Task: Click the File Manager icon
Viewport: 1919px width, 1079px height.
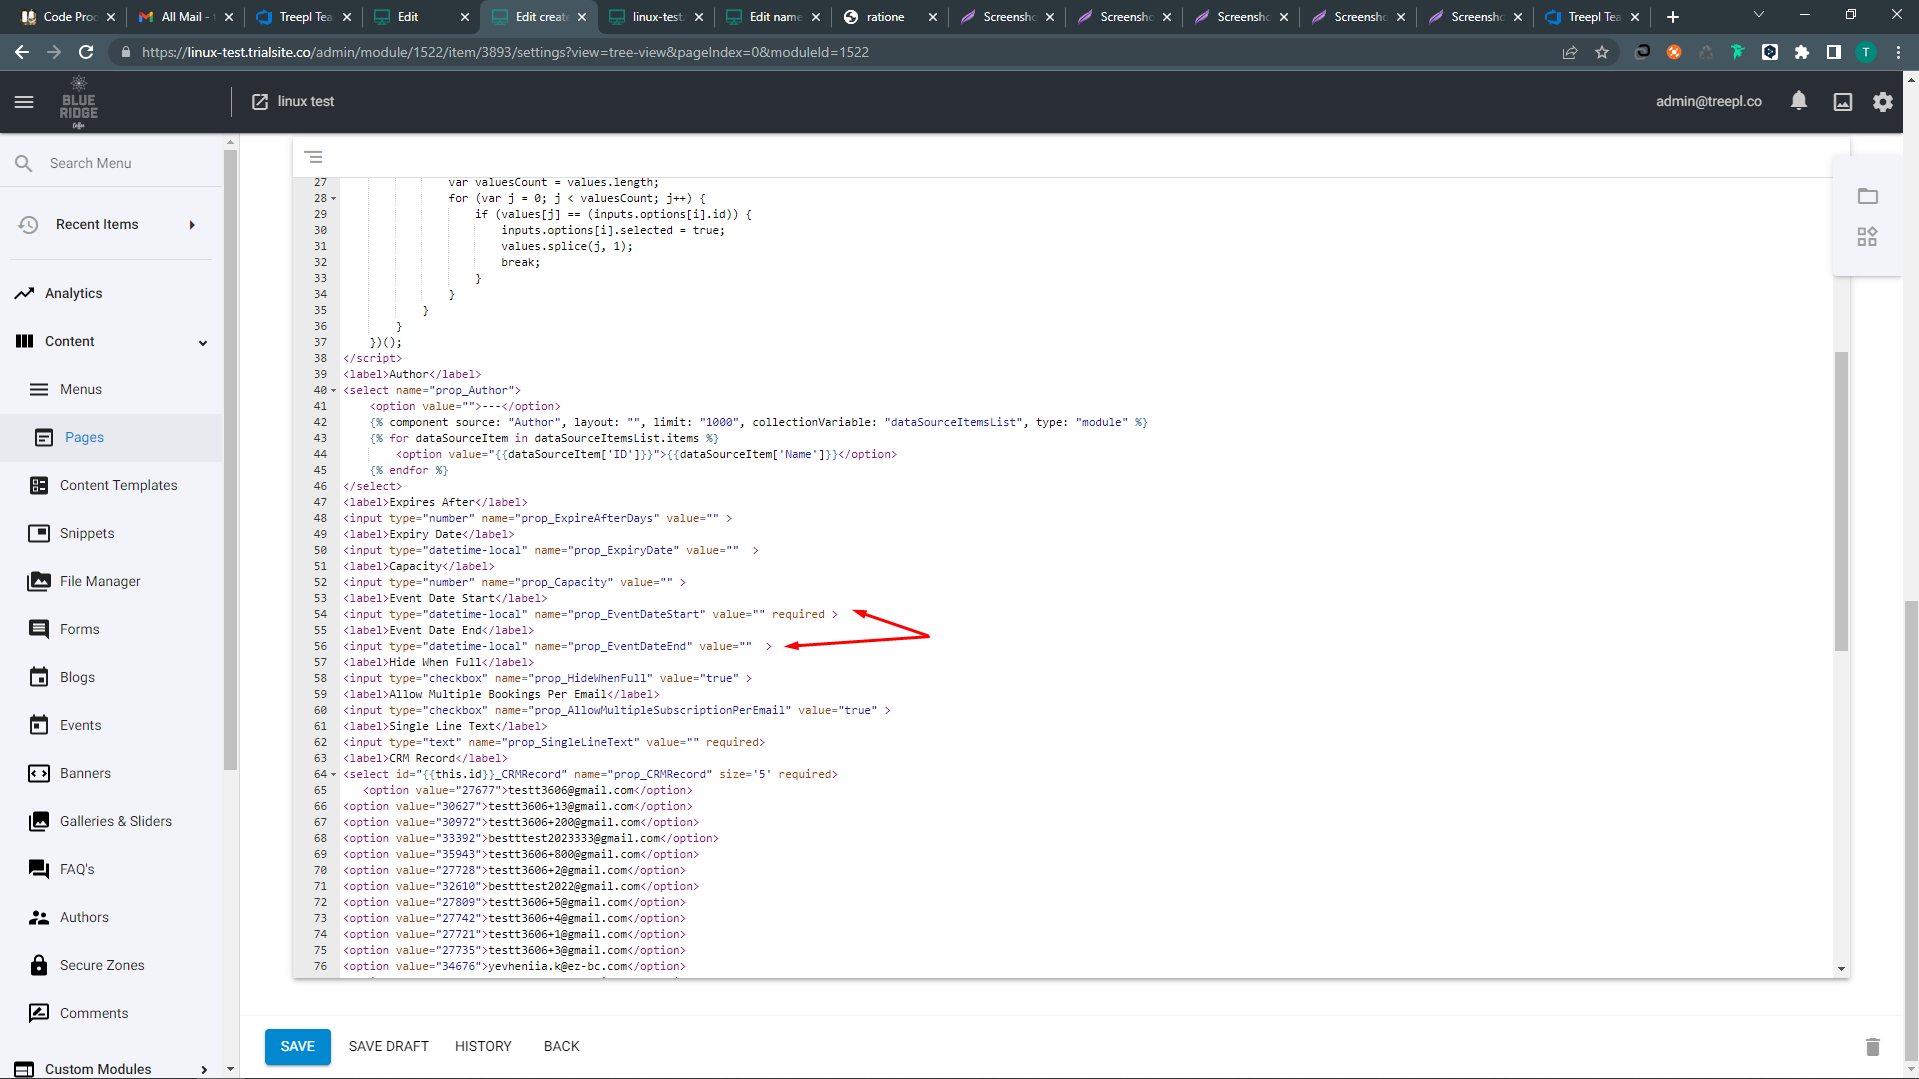Action: click(39, 582)
